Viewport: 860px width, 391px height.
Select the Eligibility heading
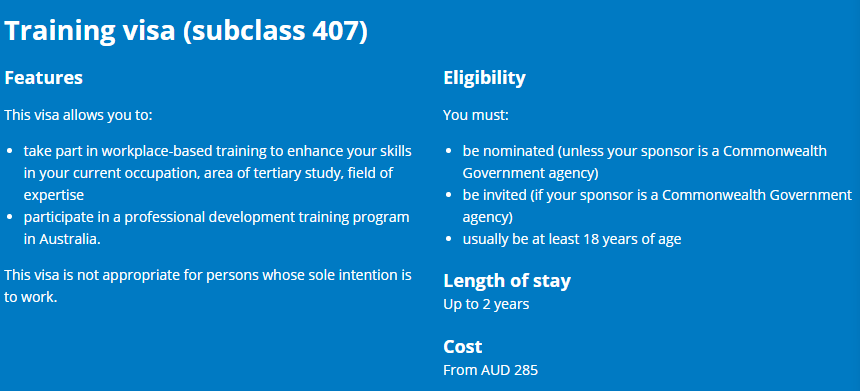(x=484, y=78)
